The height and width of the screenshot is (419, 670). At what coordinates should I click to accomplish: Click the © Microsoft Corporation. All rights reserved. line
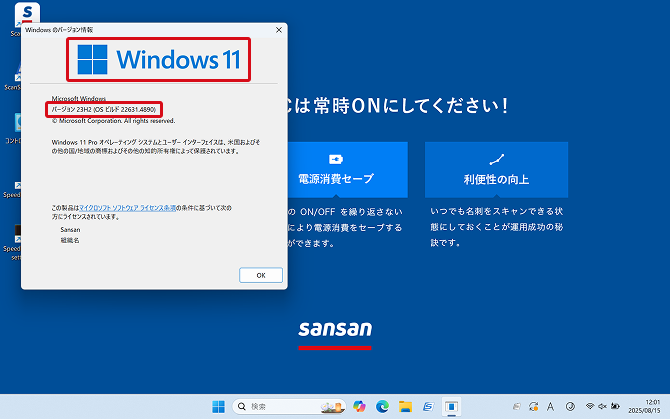tap(113, 121)
